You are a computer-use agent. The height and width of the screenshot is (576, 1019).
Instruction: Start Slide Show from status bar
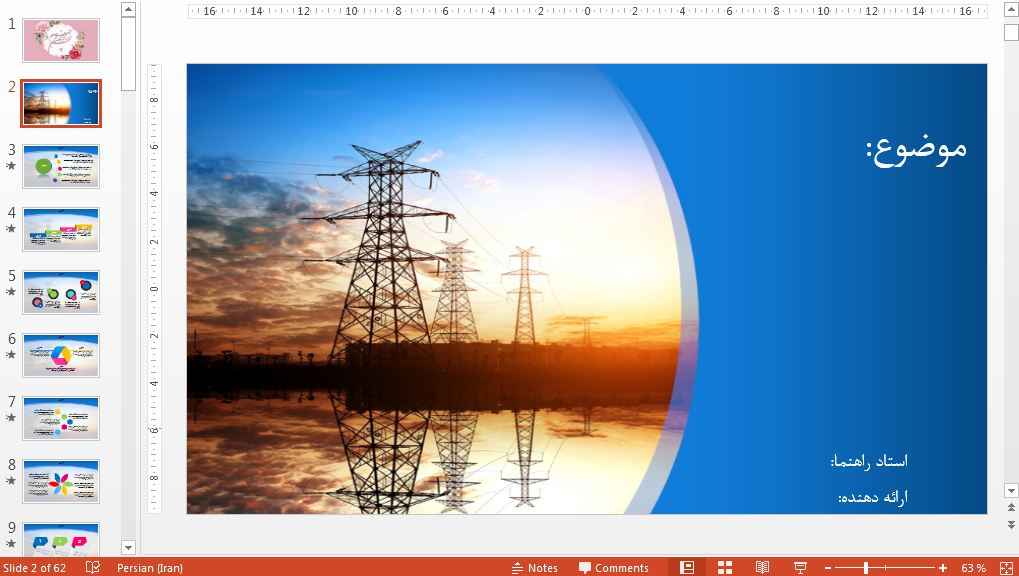click(800, 568)
